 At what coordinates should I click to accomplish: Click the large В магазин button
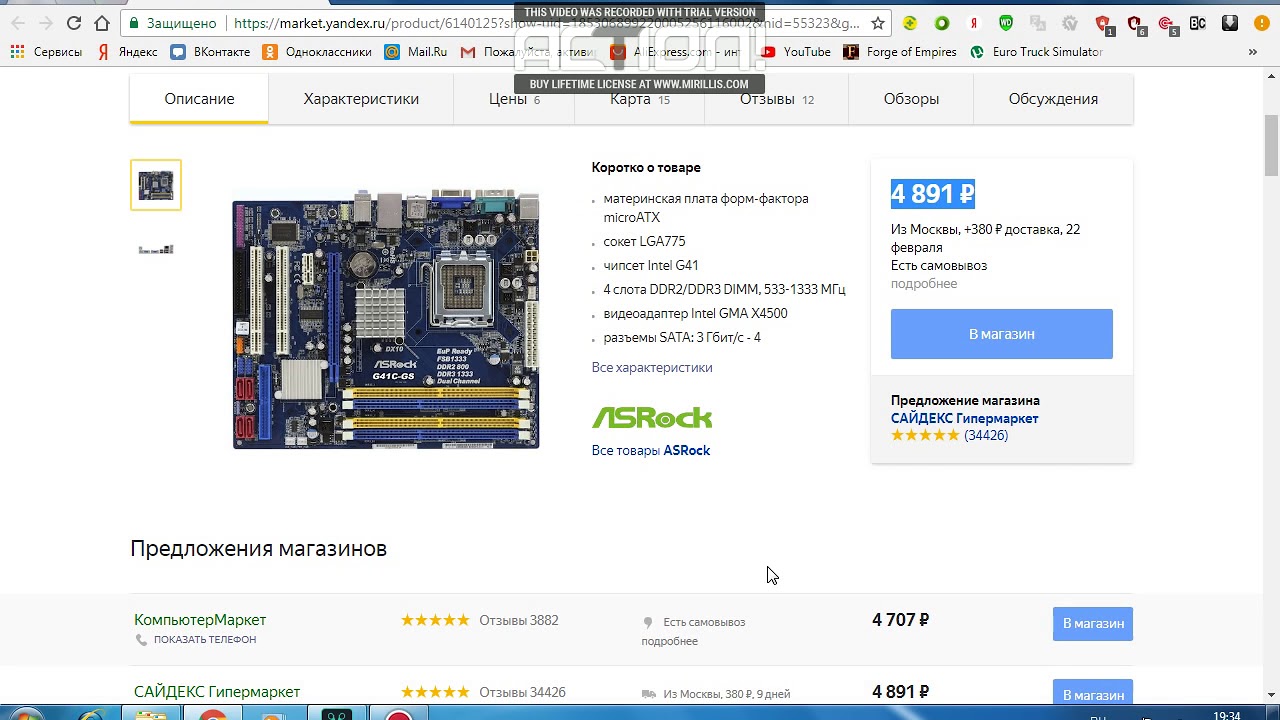point(1001,334)
